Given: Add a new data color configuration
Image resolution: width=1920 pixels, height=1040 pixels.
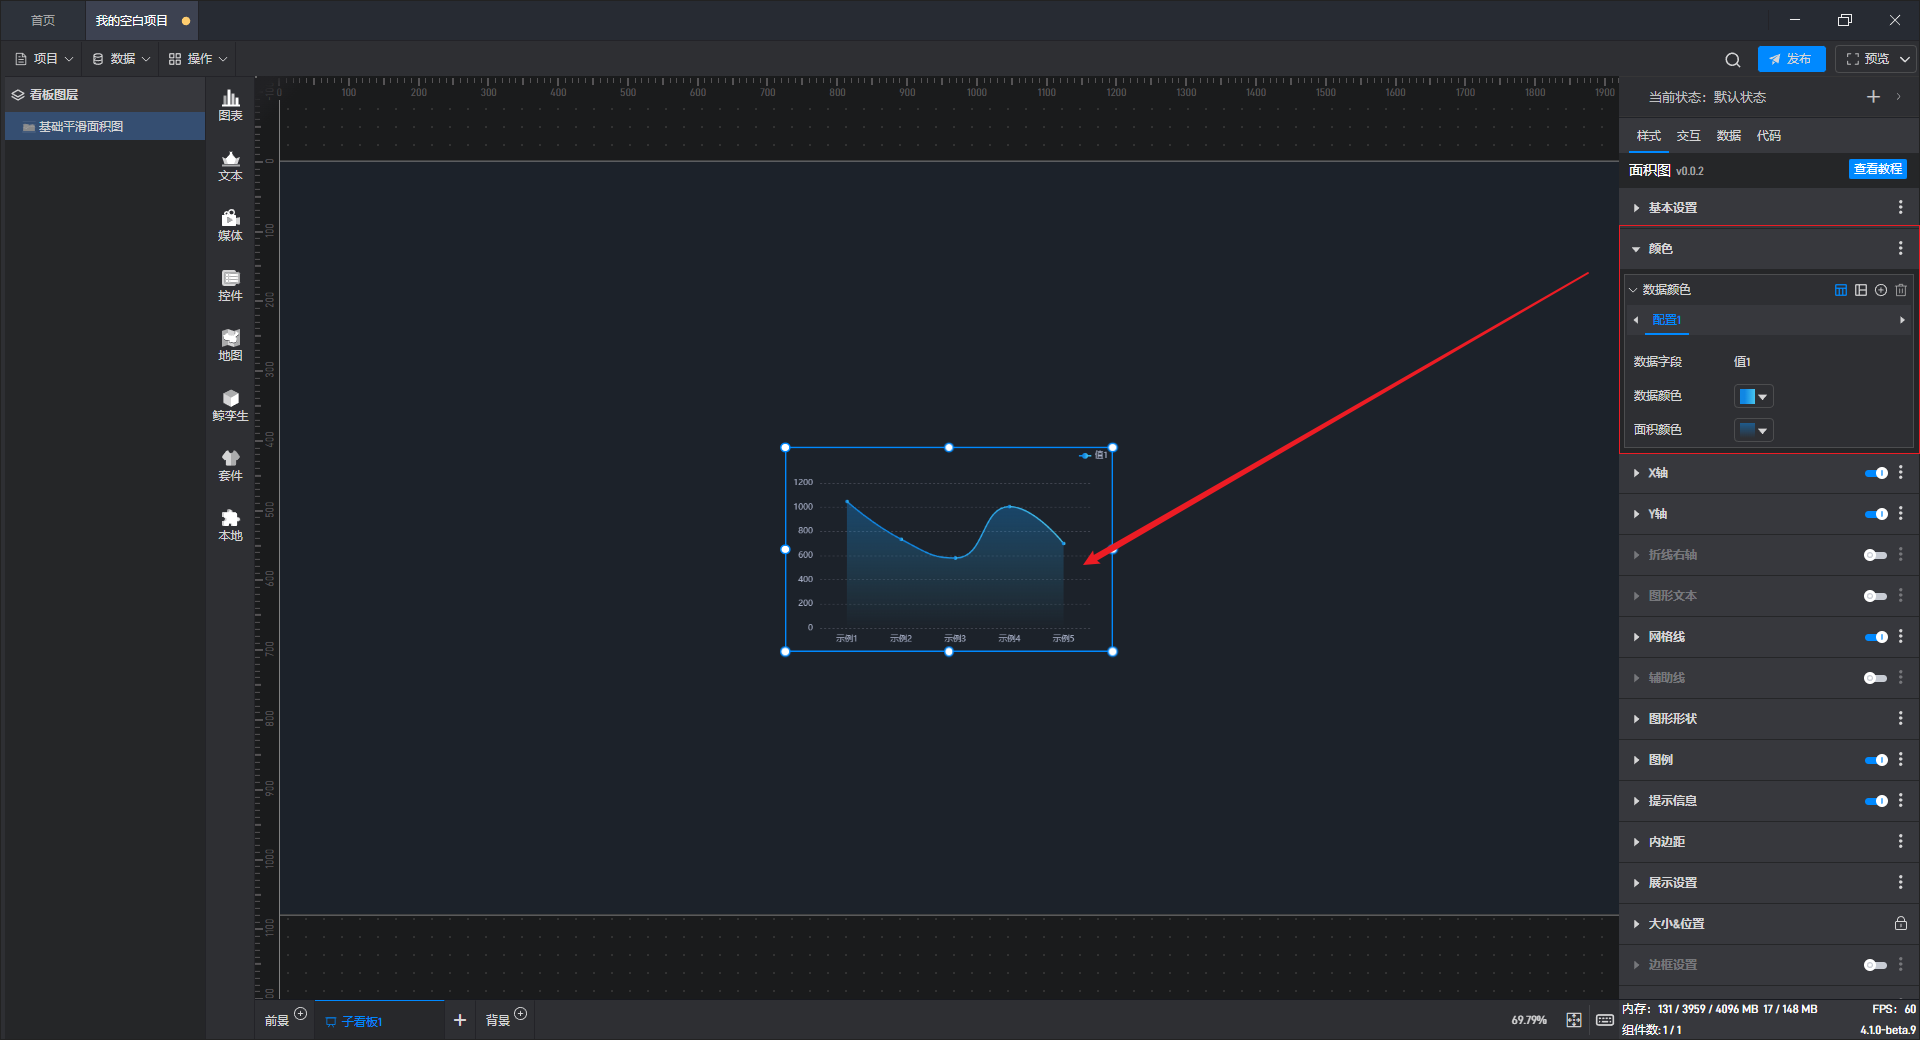Looking at the screenshot, I should [x=1881, y=290].
